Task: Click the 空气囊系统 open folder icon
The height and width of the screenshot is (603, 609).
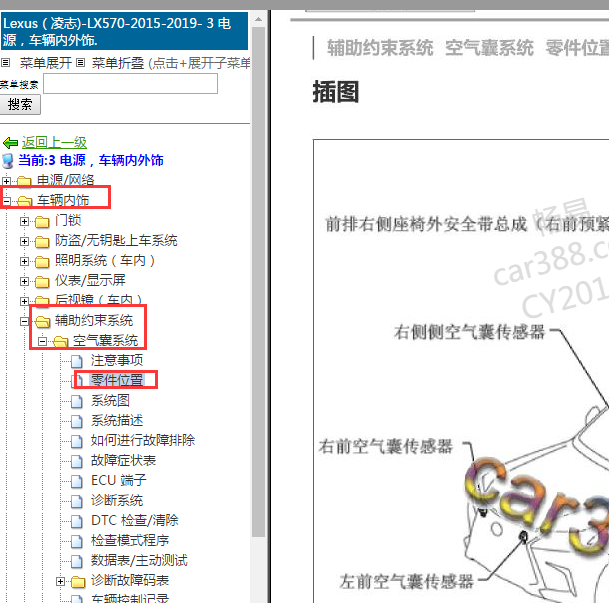Action: (x=61, y=342)
